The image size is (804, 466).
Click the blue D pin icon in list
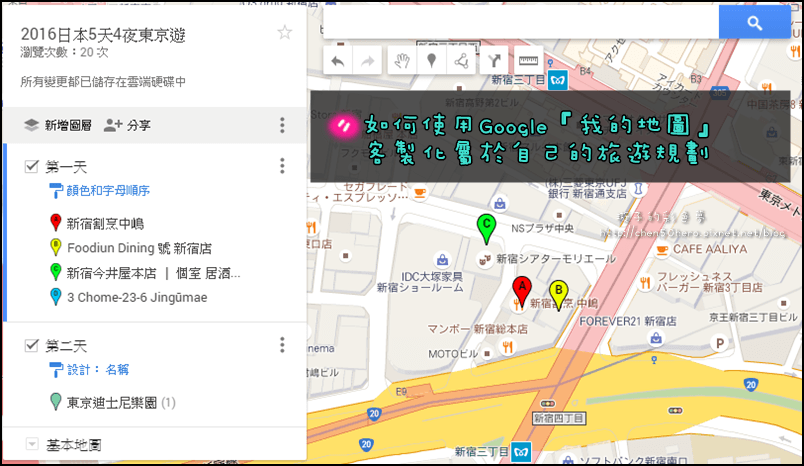[55, 296]
